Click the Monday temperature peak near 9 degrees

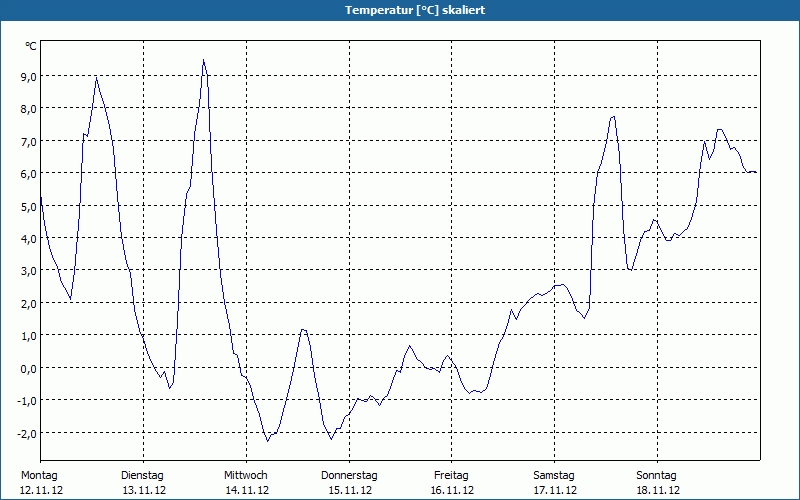coord(96,77)
